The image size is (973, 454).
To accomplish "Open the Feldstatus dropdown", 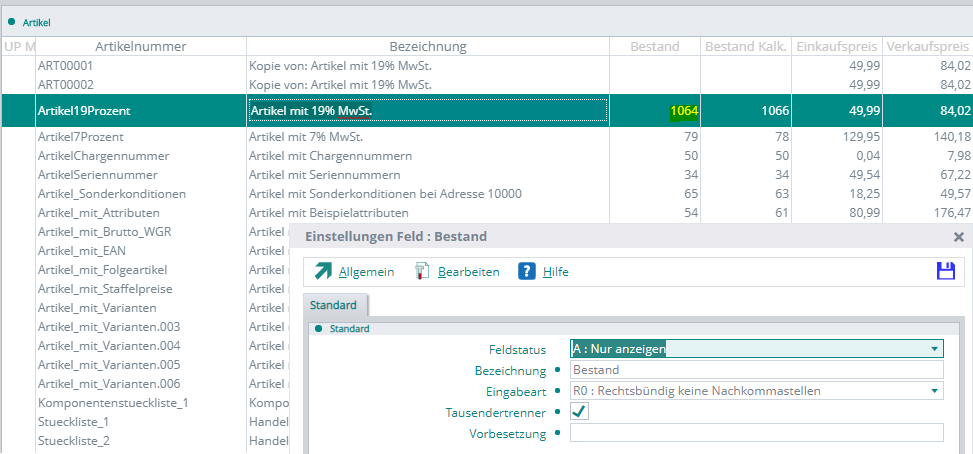I will pos(934,349).
